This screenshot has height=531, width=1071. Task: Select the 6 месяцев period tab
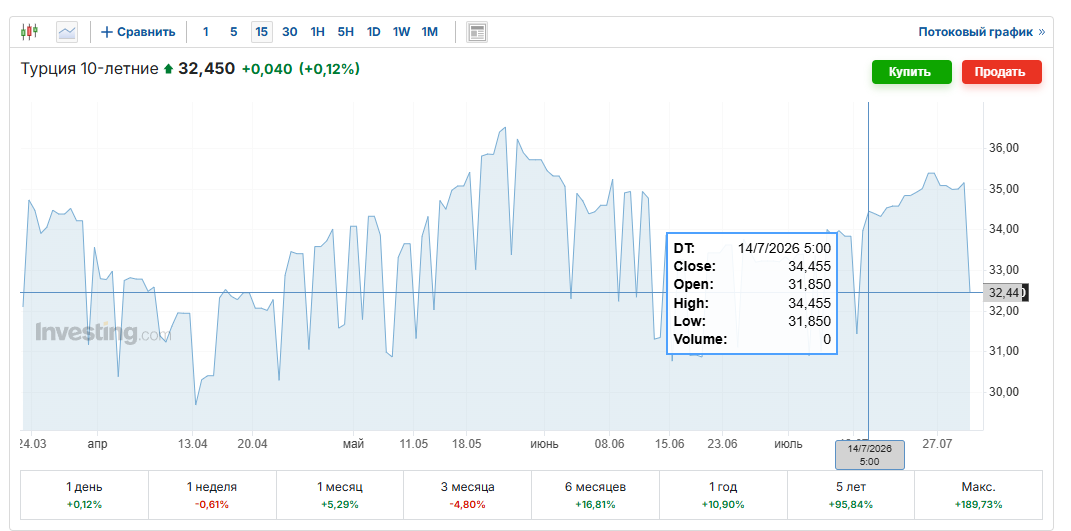[x=595, y=495]
